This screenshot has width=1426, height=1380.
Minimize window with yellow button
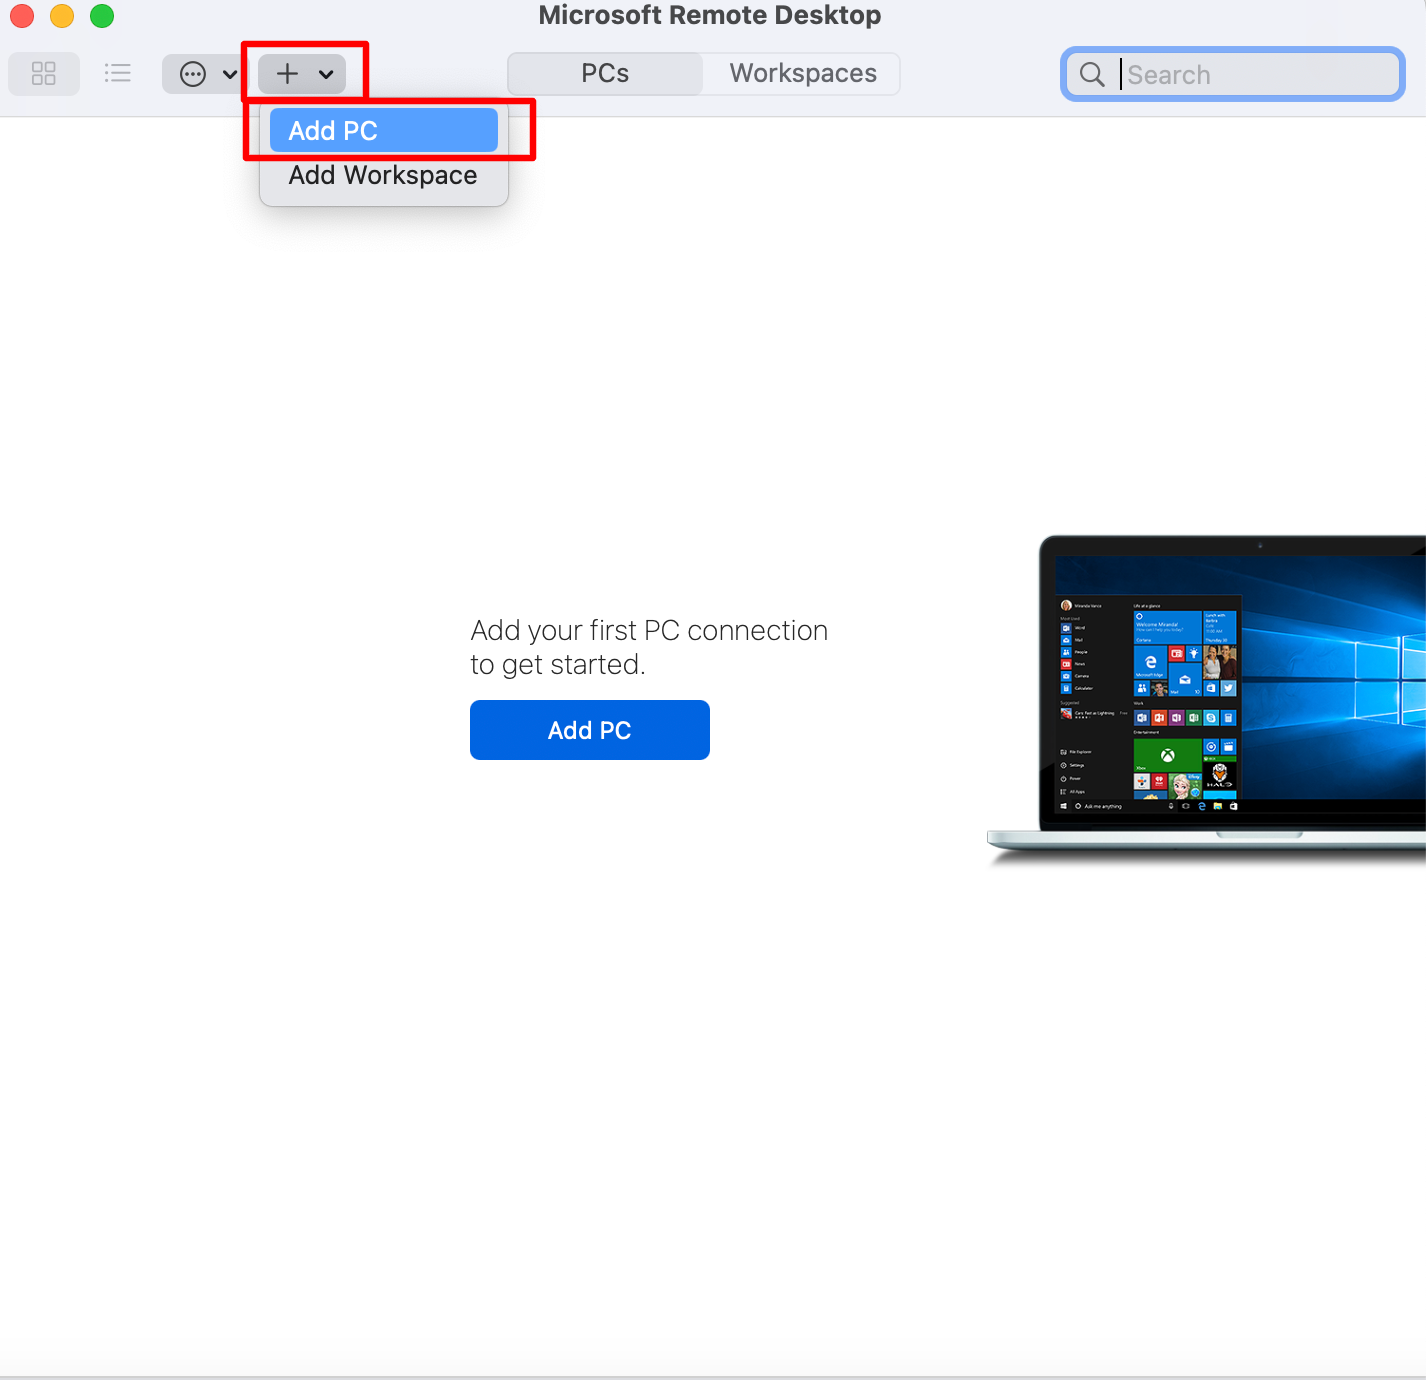(x=62, y=15)
